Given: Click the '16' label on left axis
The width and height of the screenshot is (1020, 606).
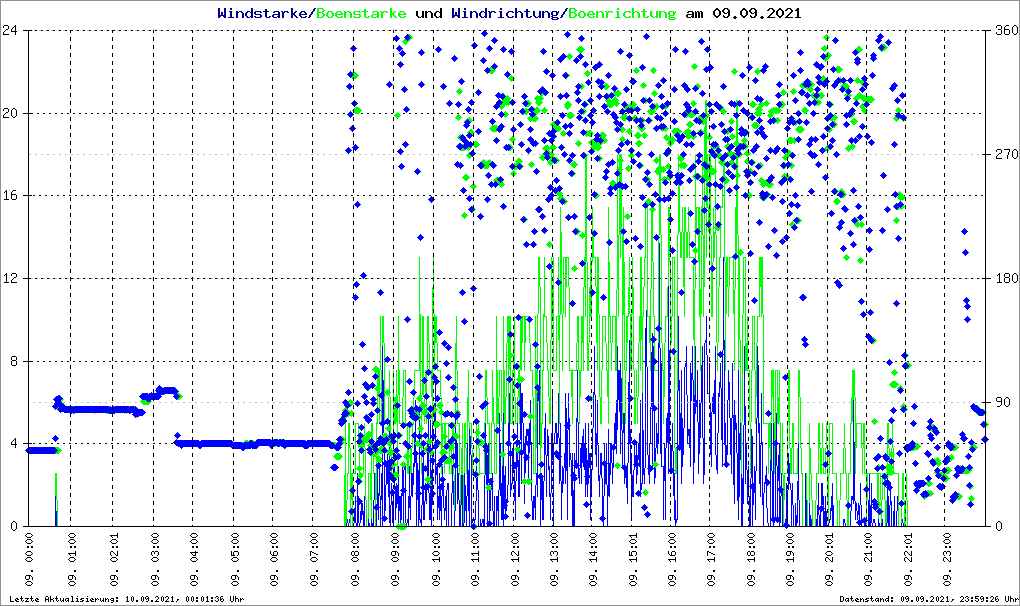Looking at the screenshot, I should click(18, 196).
